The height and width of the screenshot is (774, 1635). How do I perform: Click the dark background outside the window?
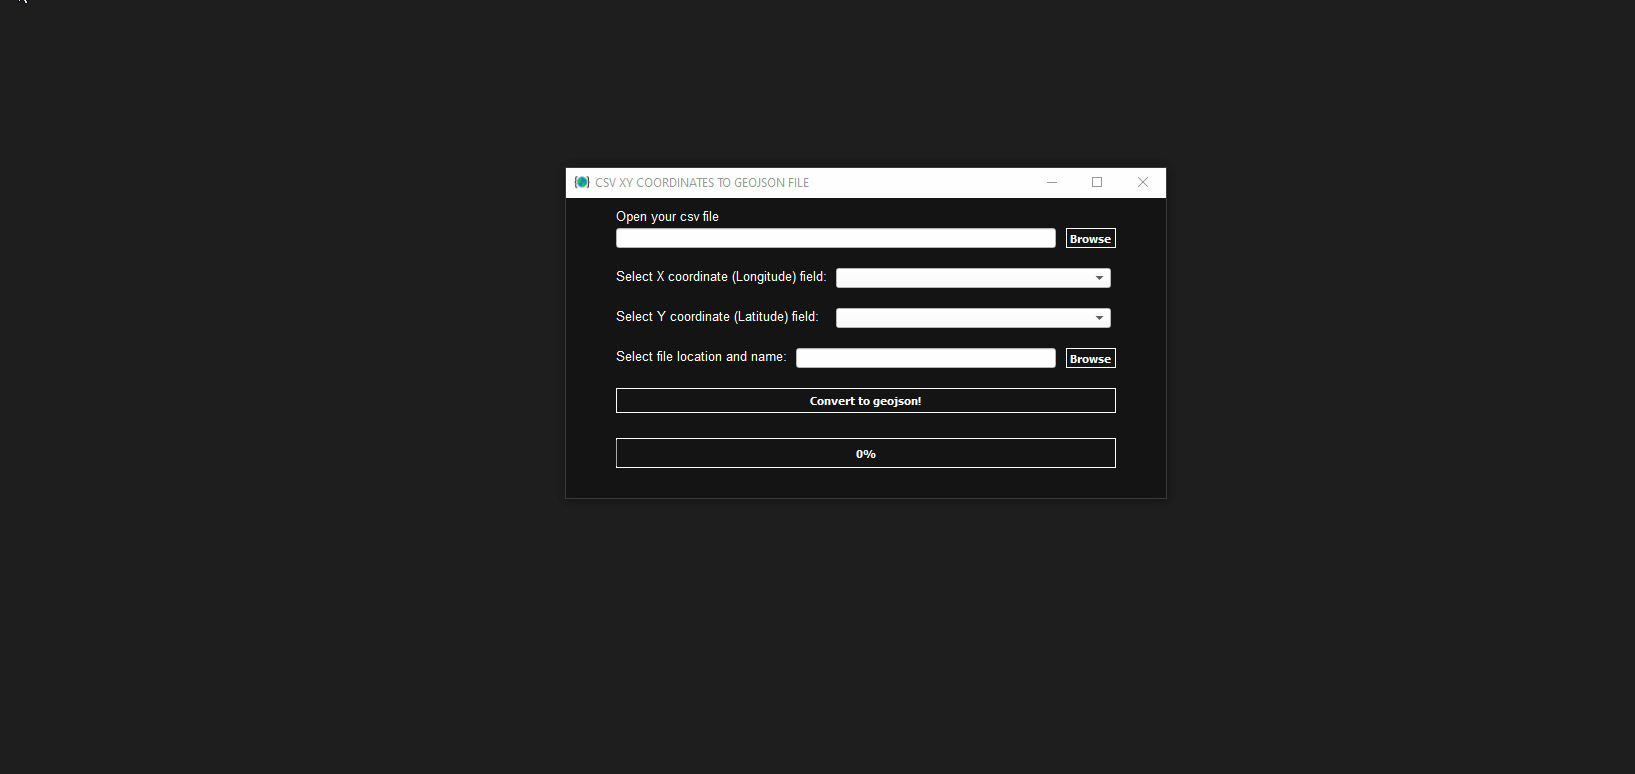(300, 400)
